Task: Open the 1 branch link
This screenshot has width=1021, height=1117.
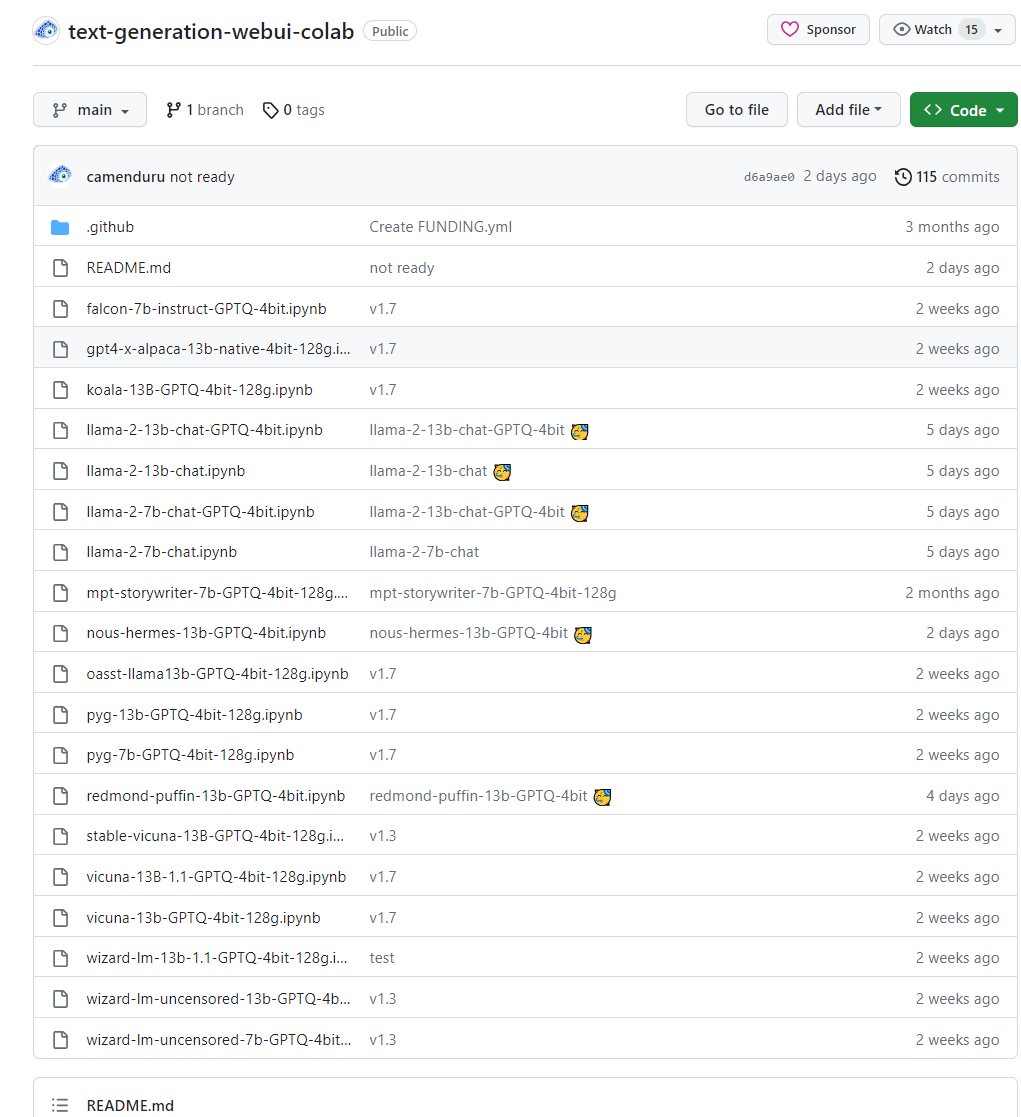Action: 204,110
